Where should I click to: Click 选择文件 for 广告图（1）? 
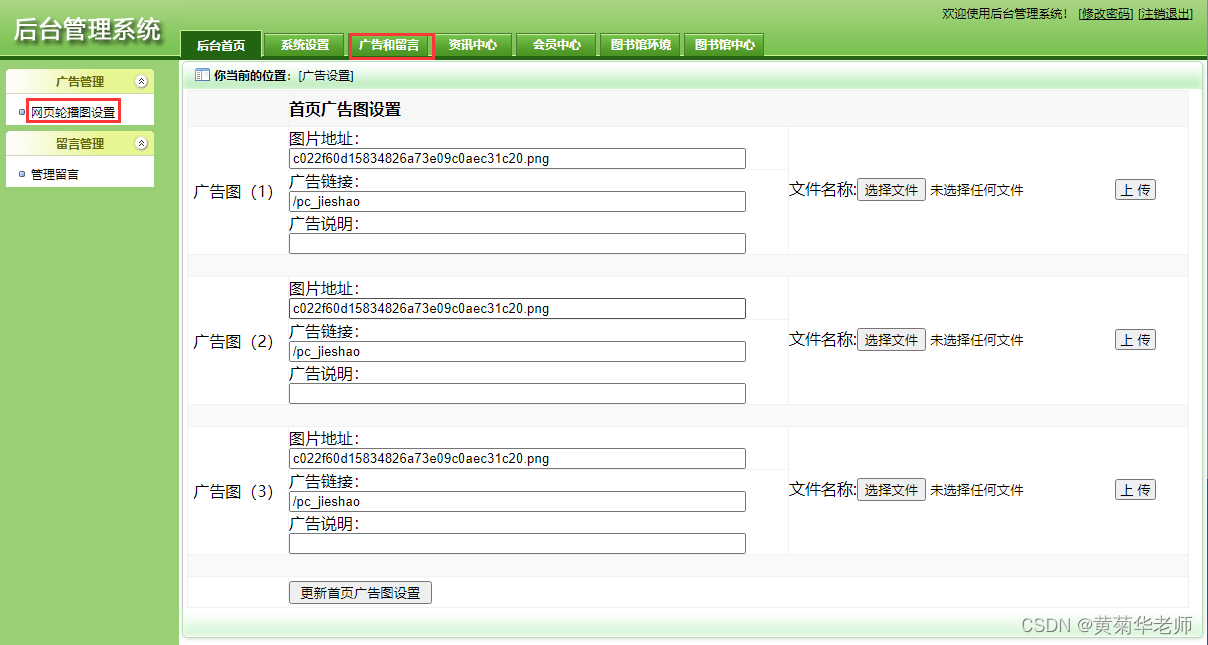pyautogui.click(x=891, y=190)
